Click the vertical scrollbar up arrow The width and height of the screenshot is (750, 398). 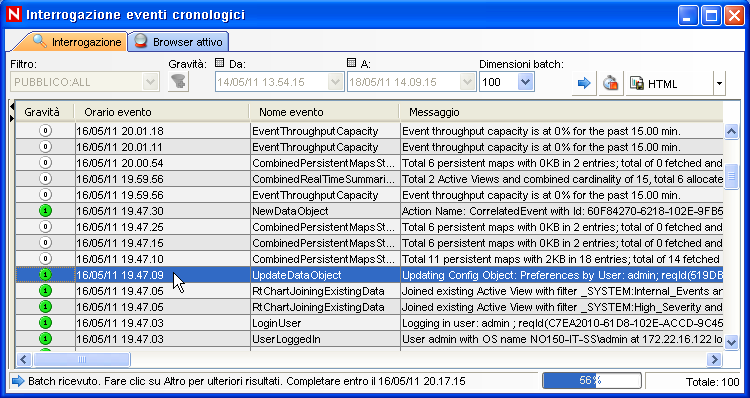pyautogui.click(x=731, y=131)
